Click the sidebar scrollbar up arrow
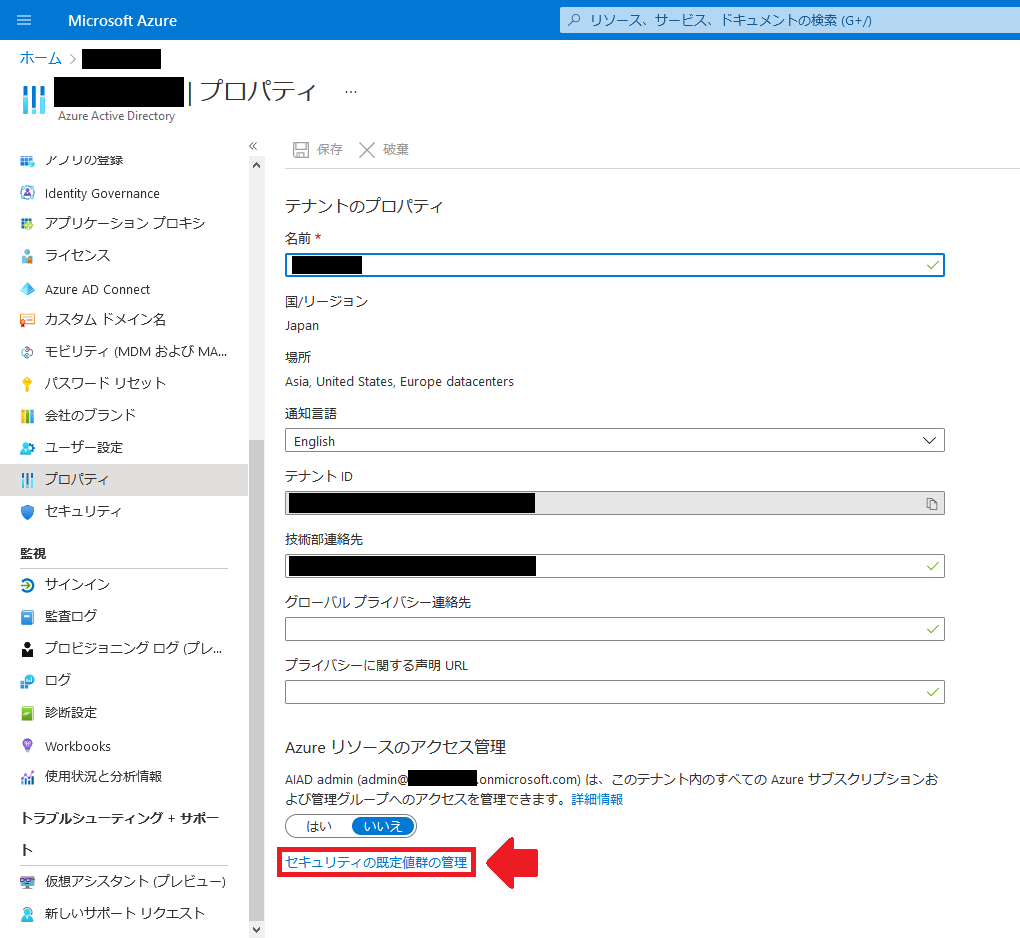This screenshot has height=938, width=1020. [x=256, y=165]
